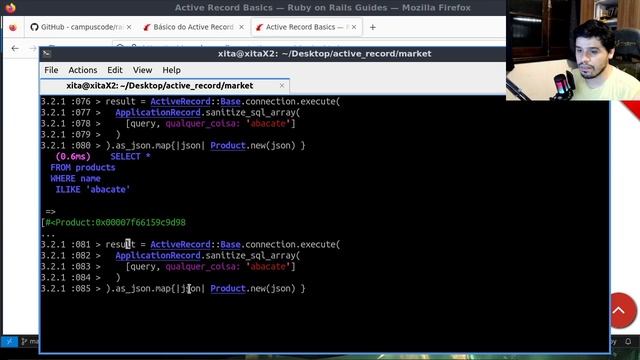Switch to Active Record Basics Firefox tab
The height and width of the screenshot is (360, 640).
(x=306, y=27)
